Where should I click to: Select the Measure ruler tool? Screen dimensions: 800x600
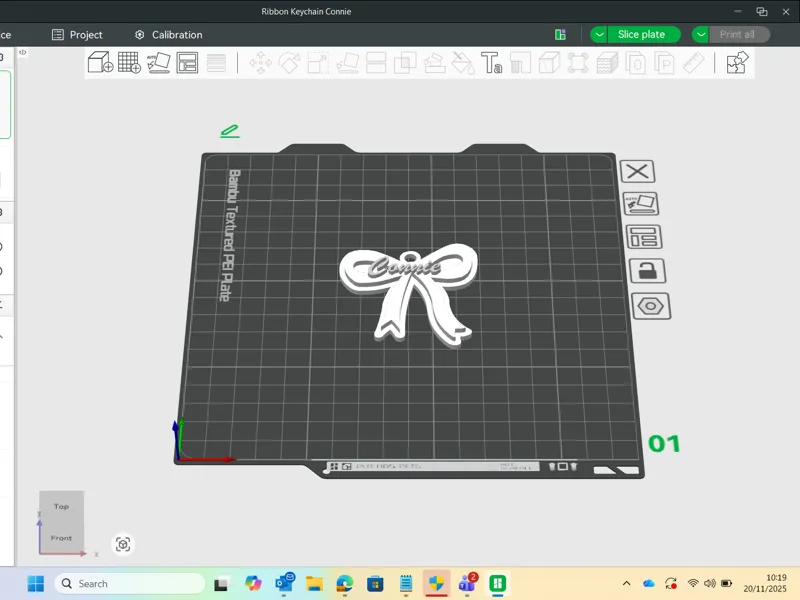click(693, 63)
